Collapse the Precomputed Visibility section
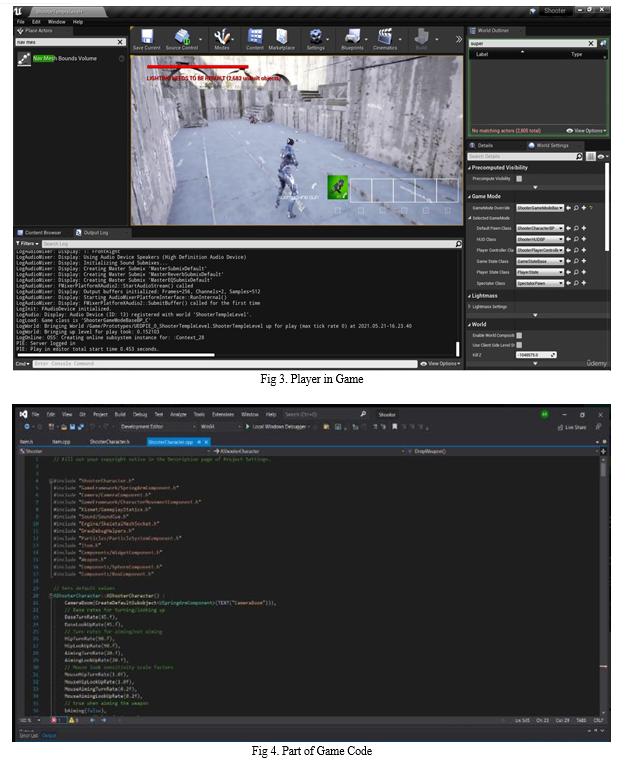Screen dimensions: 628x769 click(470, 168)
